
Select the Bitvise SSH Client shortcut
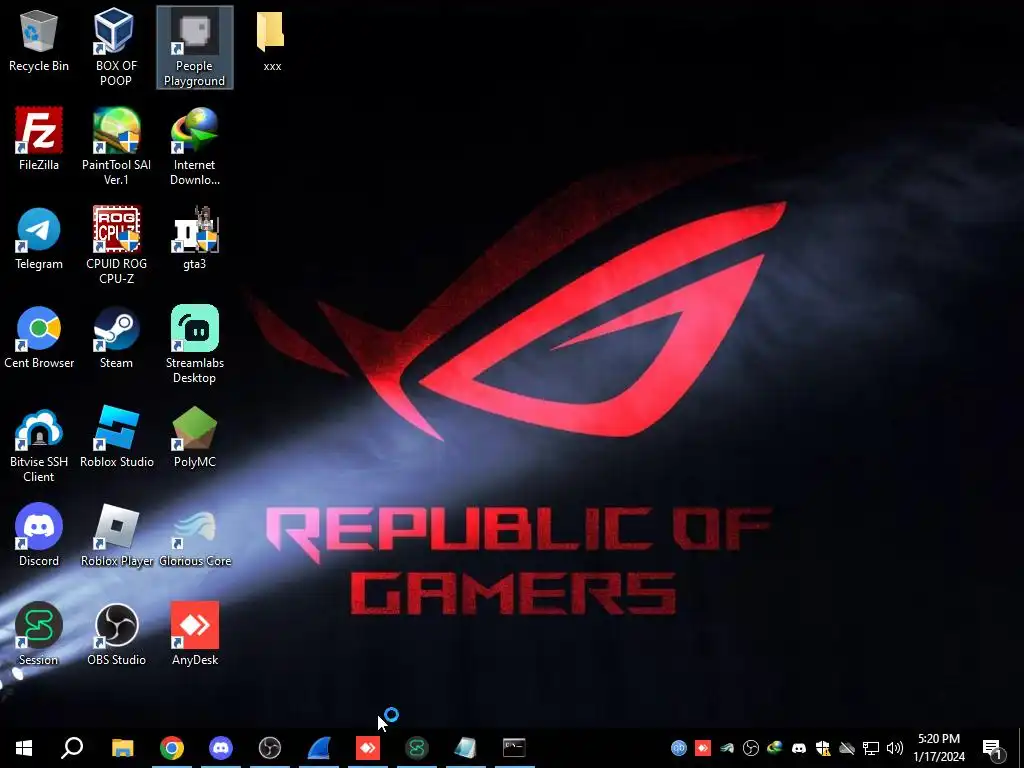[x=39, y=444]
